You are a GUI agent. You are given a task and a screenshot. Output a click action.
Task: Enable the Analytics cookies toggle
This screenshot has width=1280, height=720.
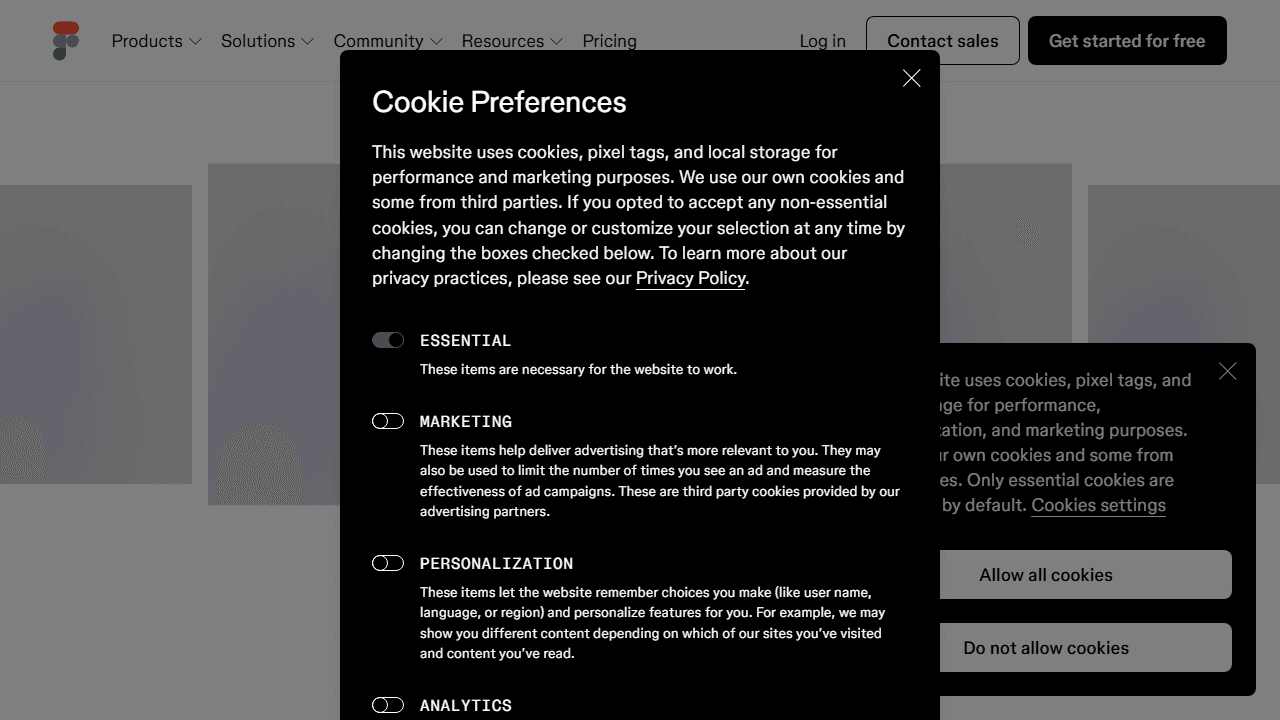(388, 705)
